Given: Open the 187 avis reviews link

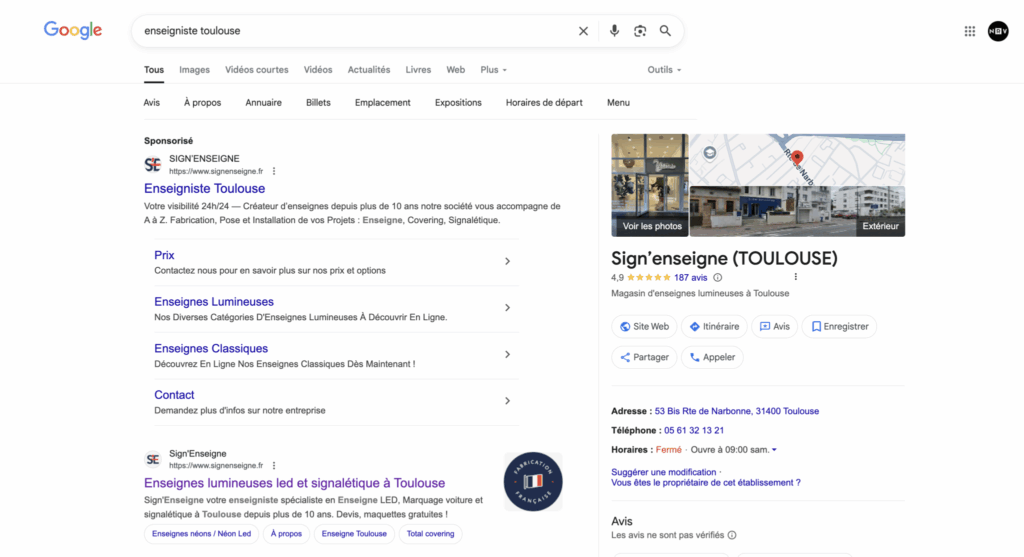Looking at the screenshot, I should [x=690, y=278].
